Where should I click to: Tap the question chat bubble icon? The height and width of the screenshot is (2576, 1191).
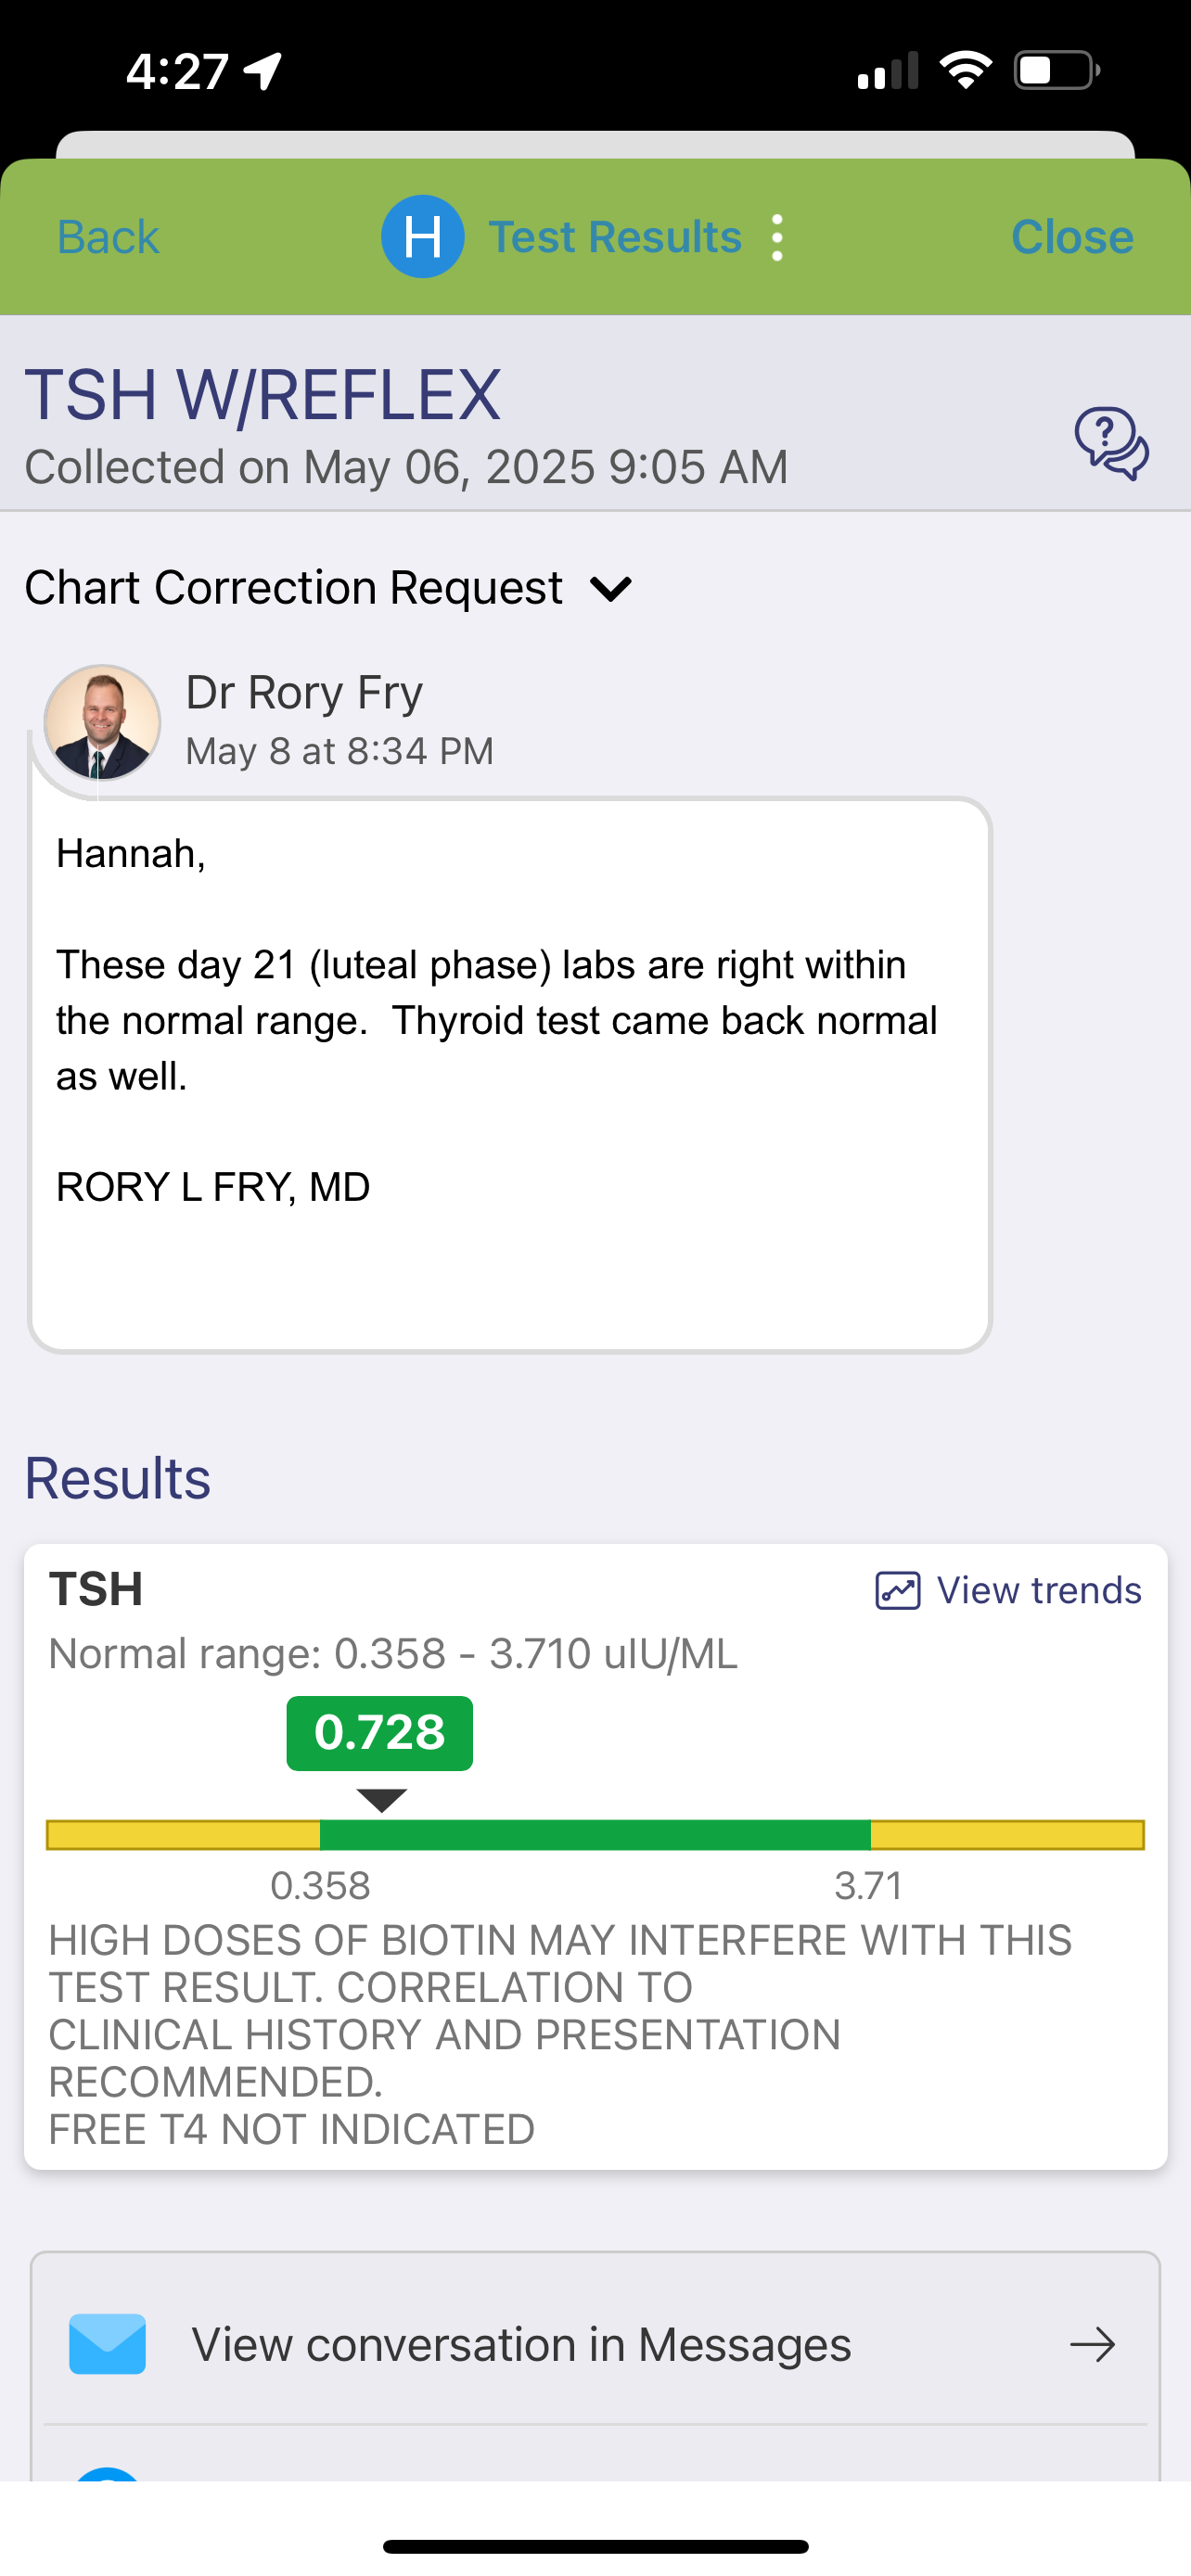click(1111, 443)
